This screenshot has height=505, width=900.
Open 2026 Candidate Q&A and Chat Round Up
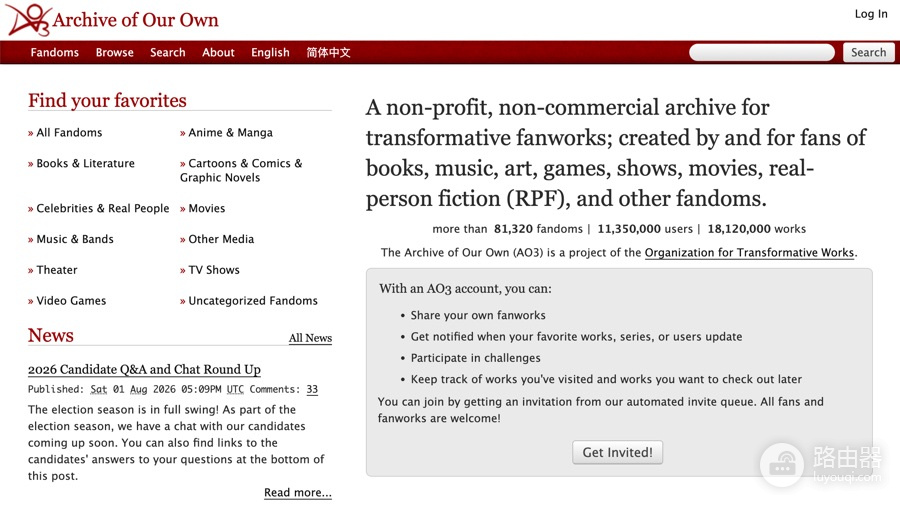pyautogui.click(x=144, y=369)
